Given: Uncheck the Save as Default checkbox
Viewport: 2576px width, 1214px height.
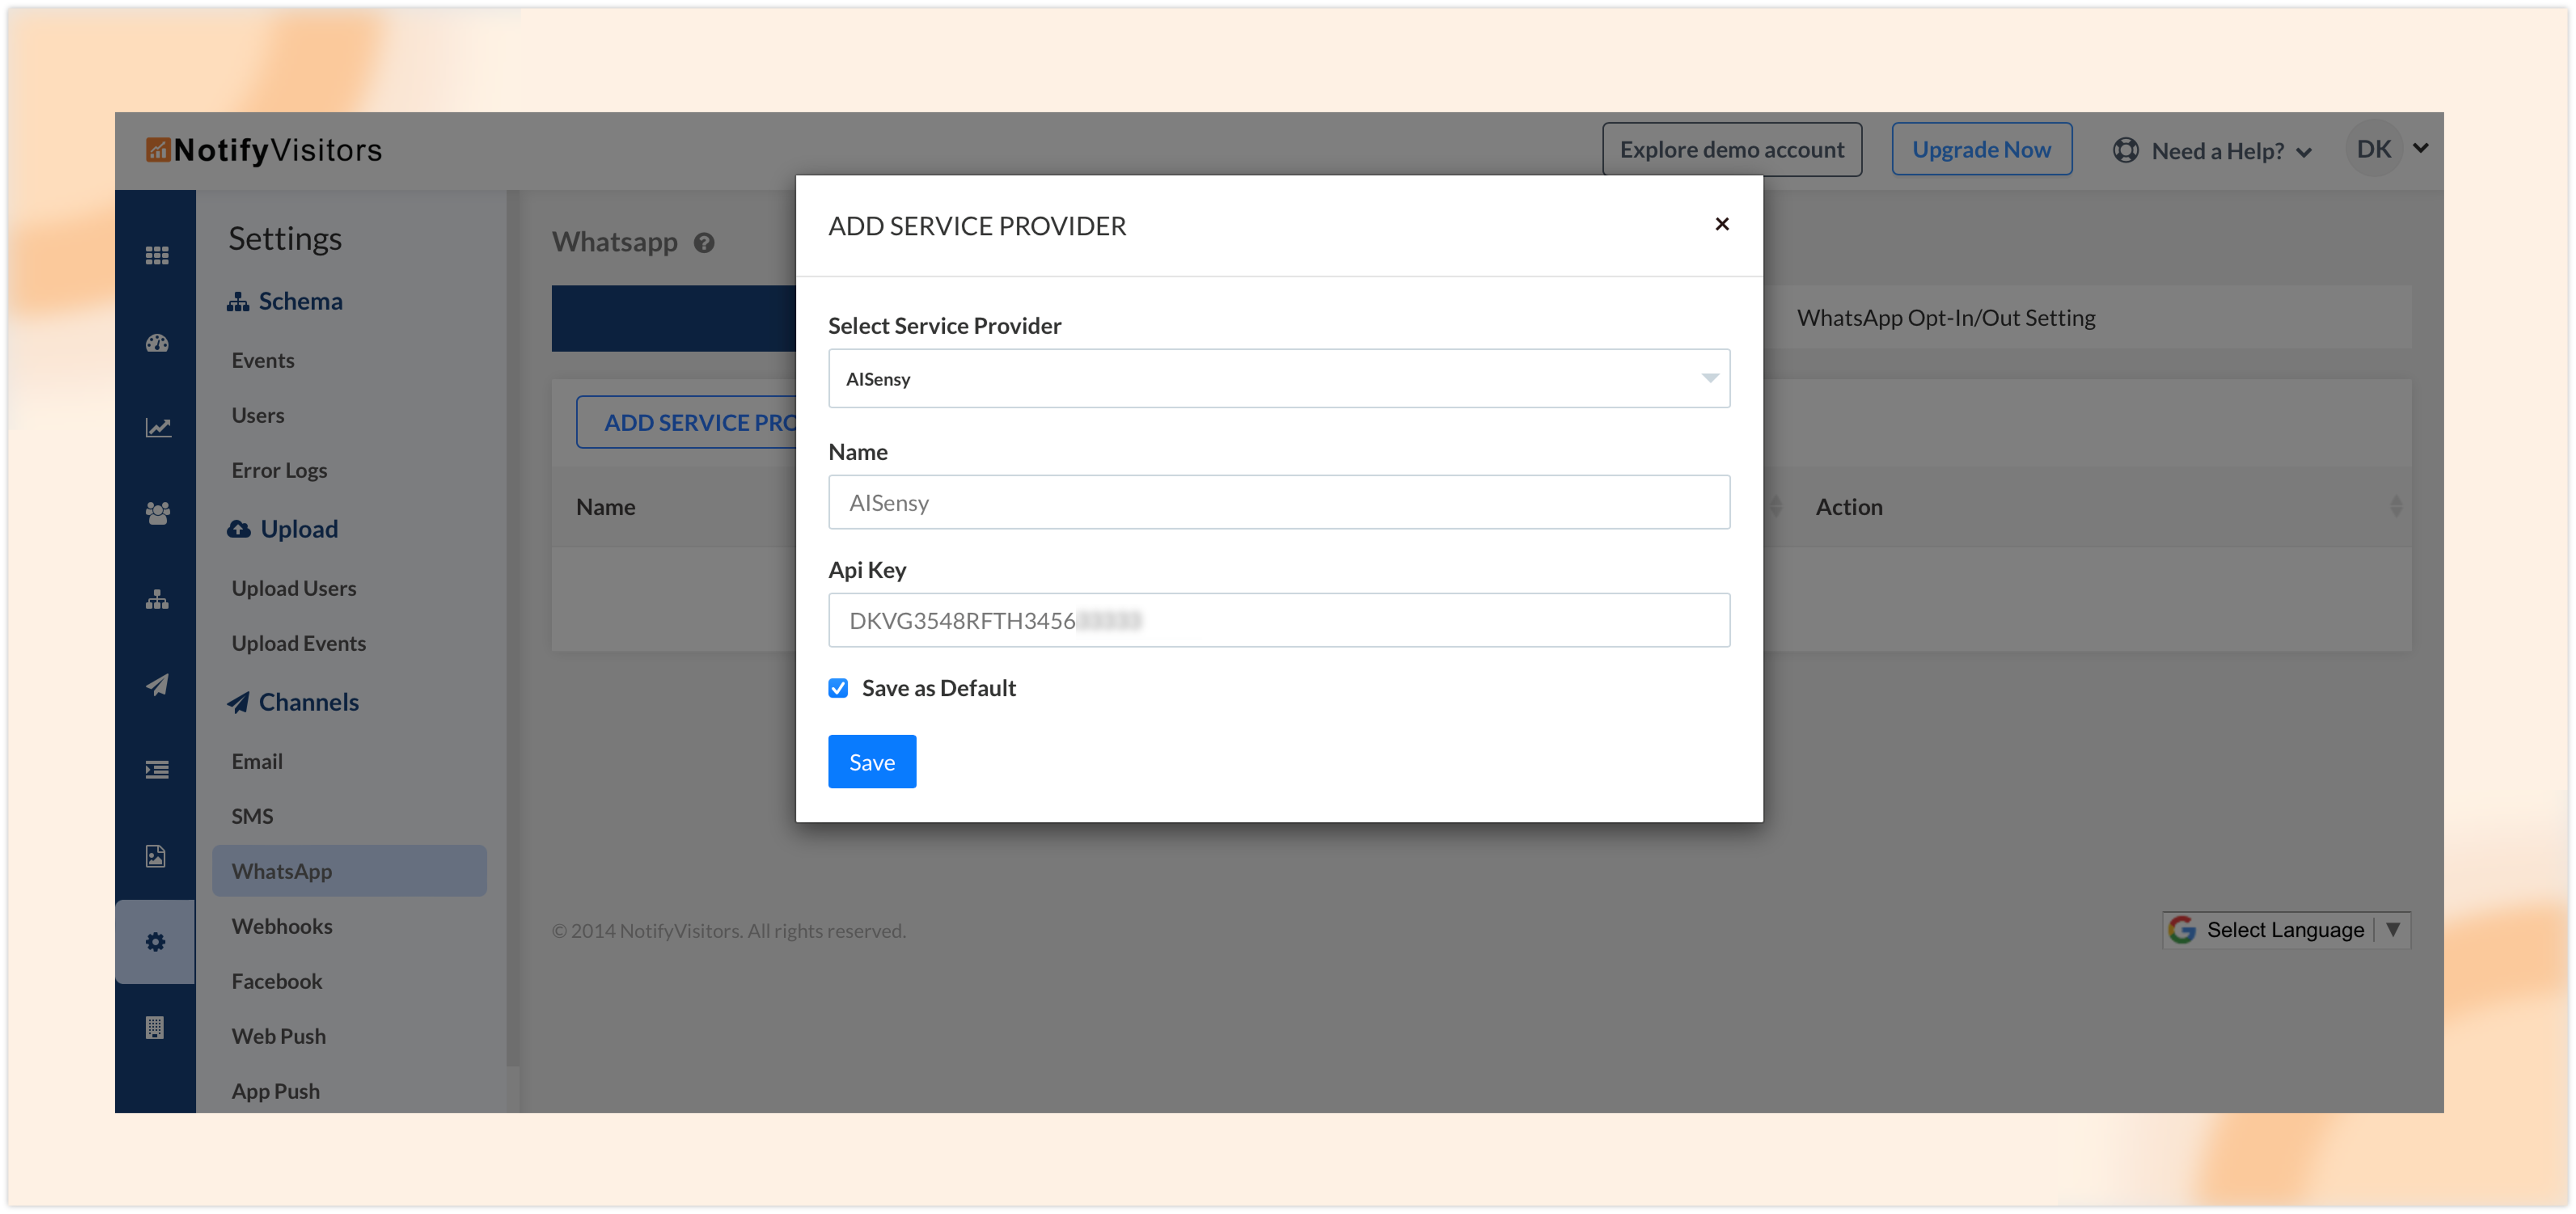Looking at the screenshot, I should coord(838,688).
